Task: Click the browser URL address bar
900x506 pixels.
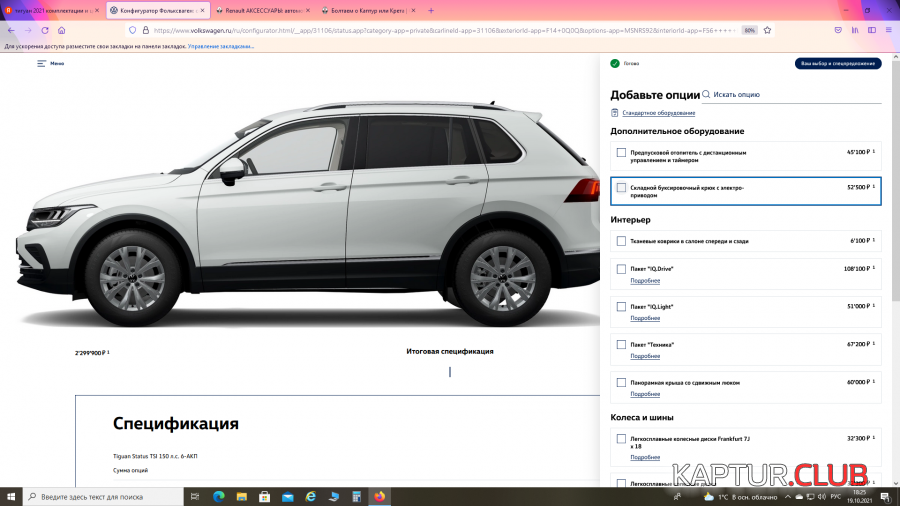Action: 445,30
